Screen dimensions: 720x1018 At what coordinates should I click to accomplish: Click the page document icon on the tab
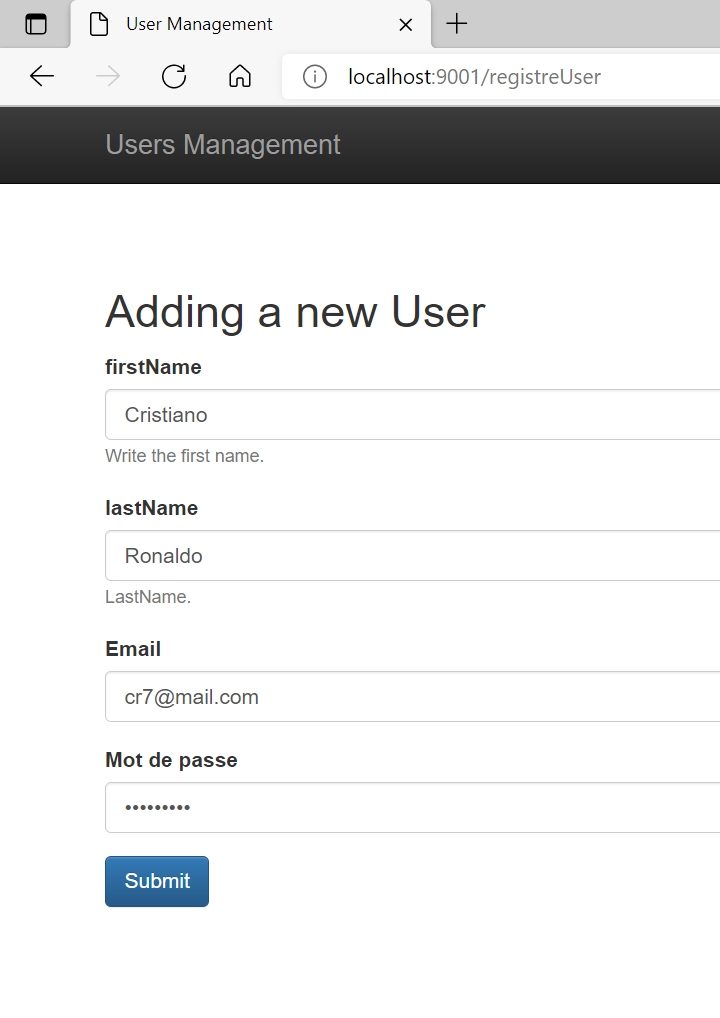click(98, 23)
